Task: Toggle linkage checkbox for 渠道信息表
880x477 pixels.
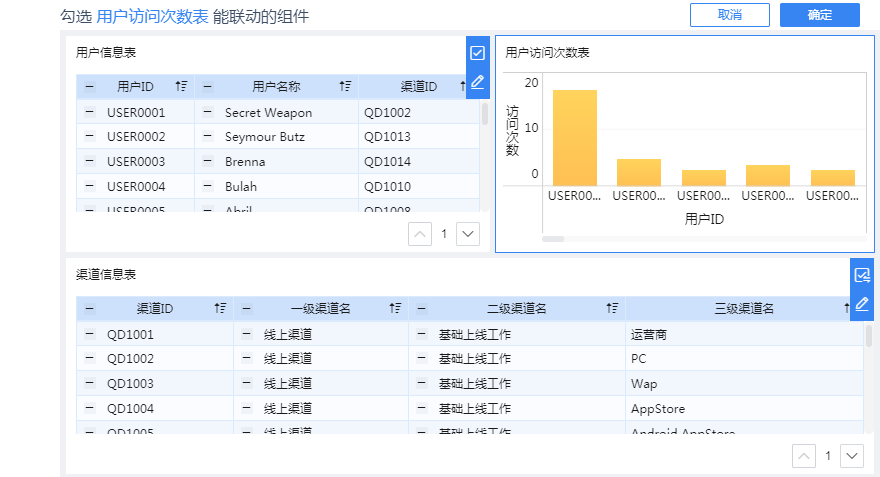Action: (861, 275)
